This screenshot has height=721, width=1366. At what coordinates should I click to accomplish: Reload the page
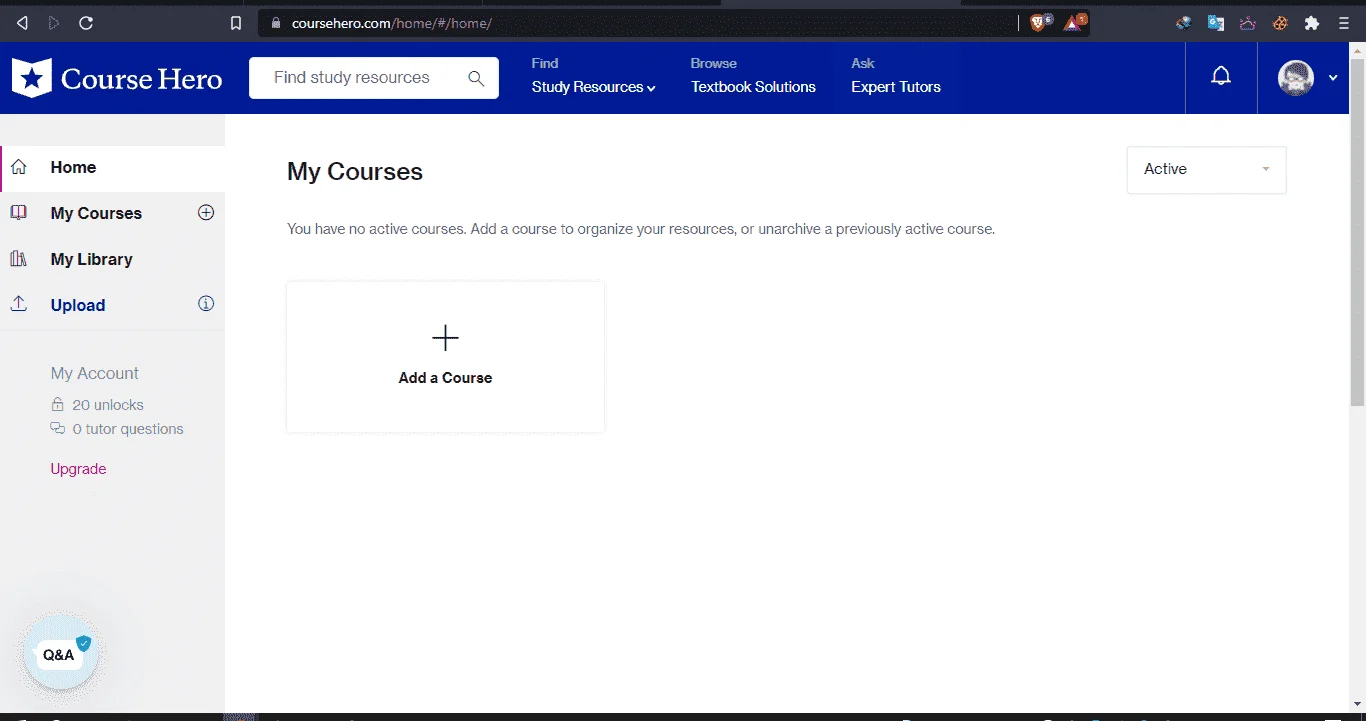pyautogui.click(x=86, y=23)
